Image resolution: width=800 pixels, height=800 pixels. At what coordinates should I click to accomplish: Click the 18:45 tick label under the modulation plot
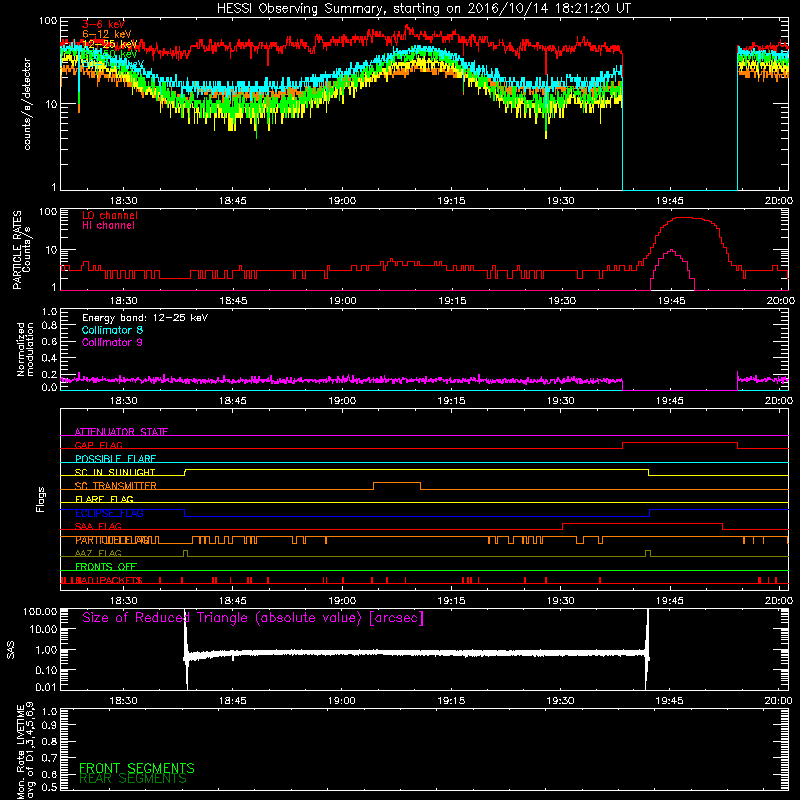pyautogui.click(x=233, y=401)
